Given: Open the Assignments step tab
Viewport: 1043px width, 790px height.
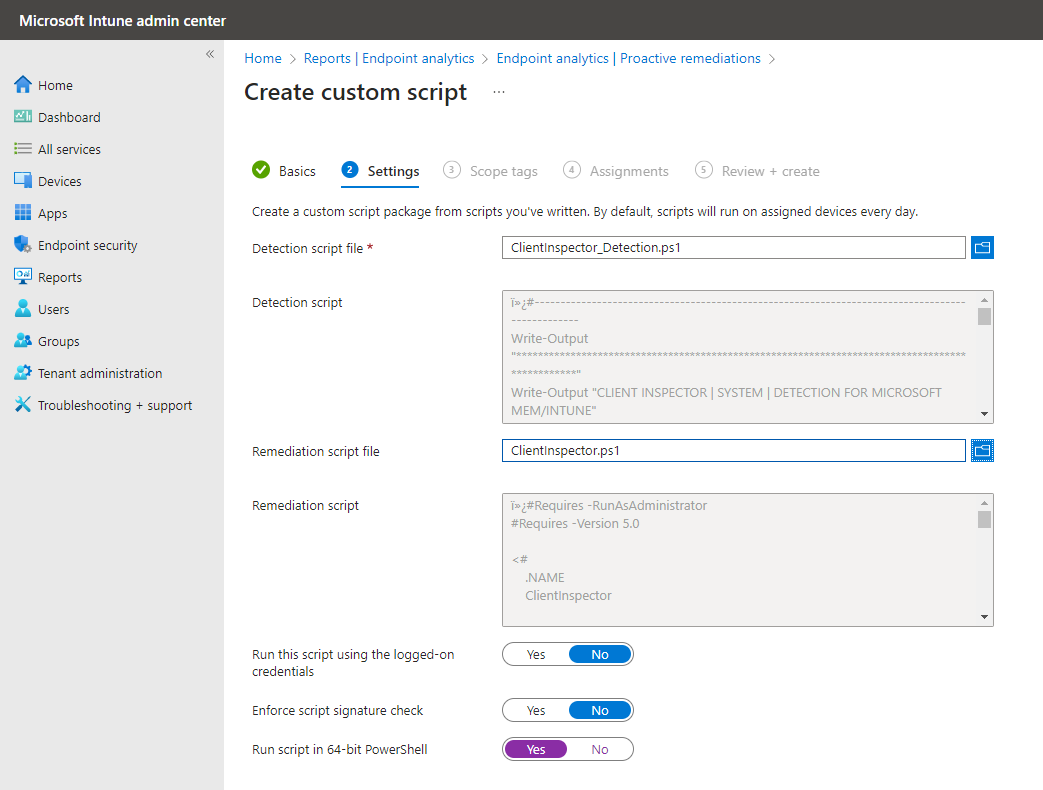Looking at the screenshot, I should click(x=615, y=171).
